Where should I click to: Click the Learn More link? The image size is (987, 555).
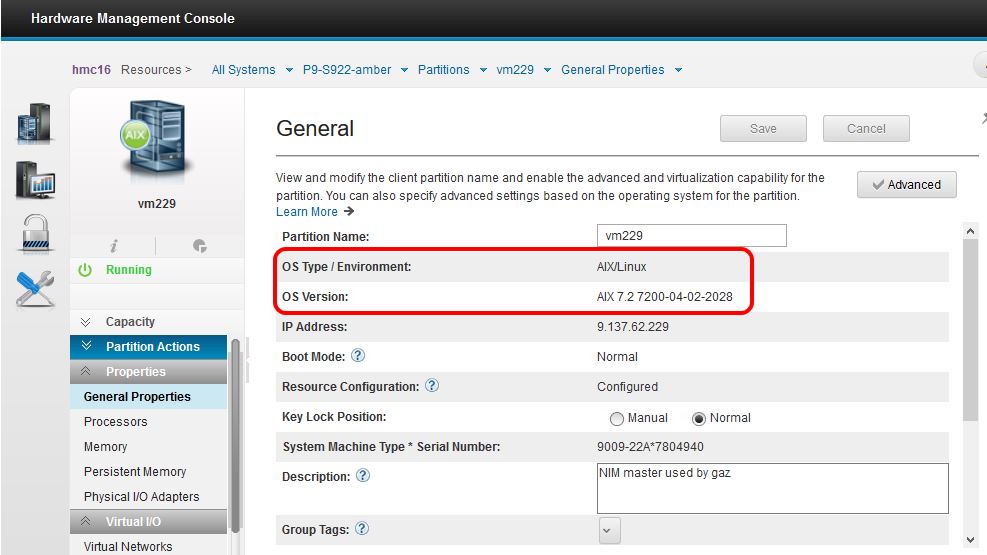click(x=307, y=212)
